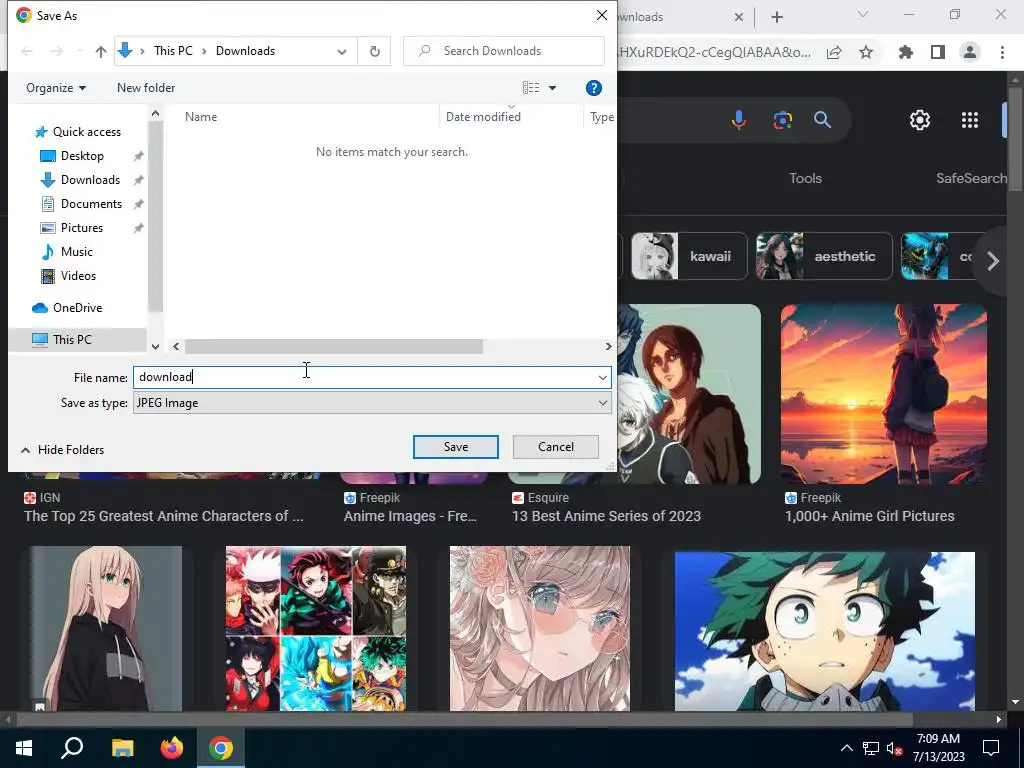
Task: Refresh the Downloads folder listing
Action: coord(374,51)
